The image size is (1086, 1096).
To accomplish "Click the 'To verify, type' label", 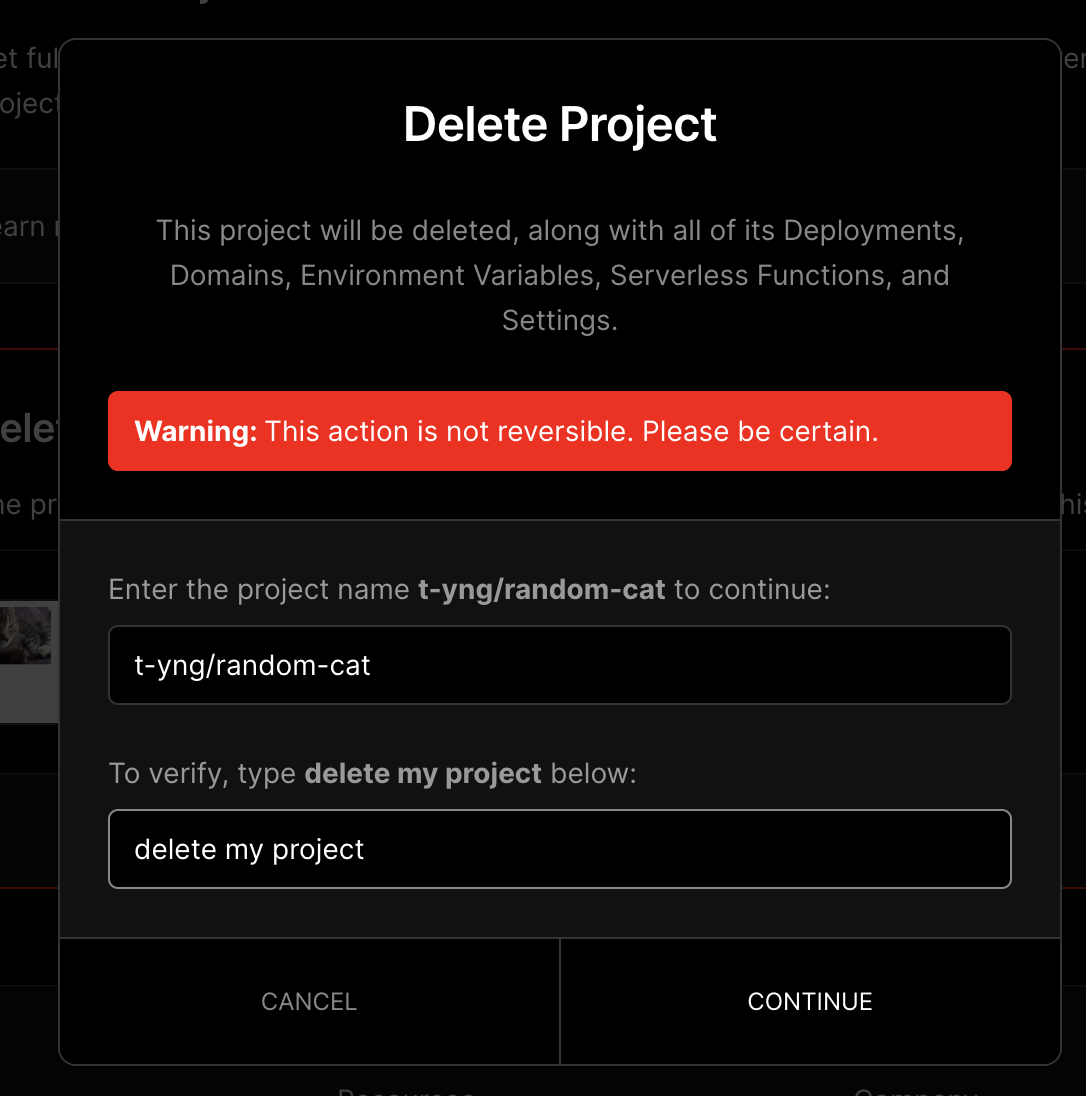I will pyautogui.click(x=203, y=773).
